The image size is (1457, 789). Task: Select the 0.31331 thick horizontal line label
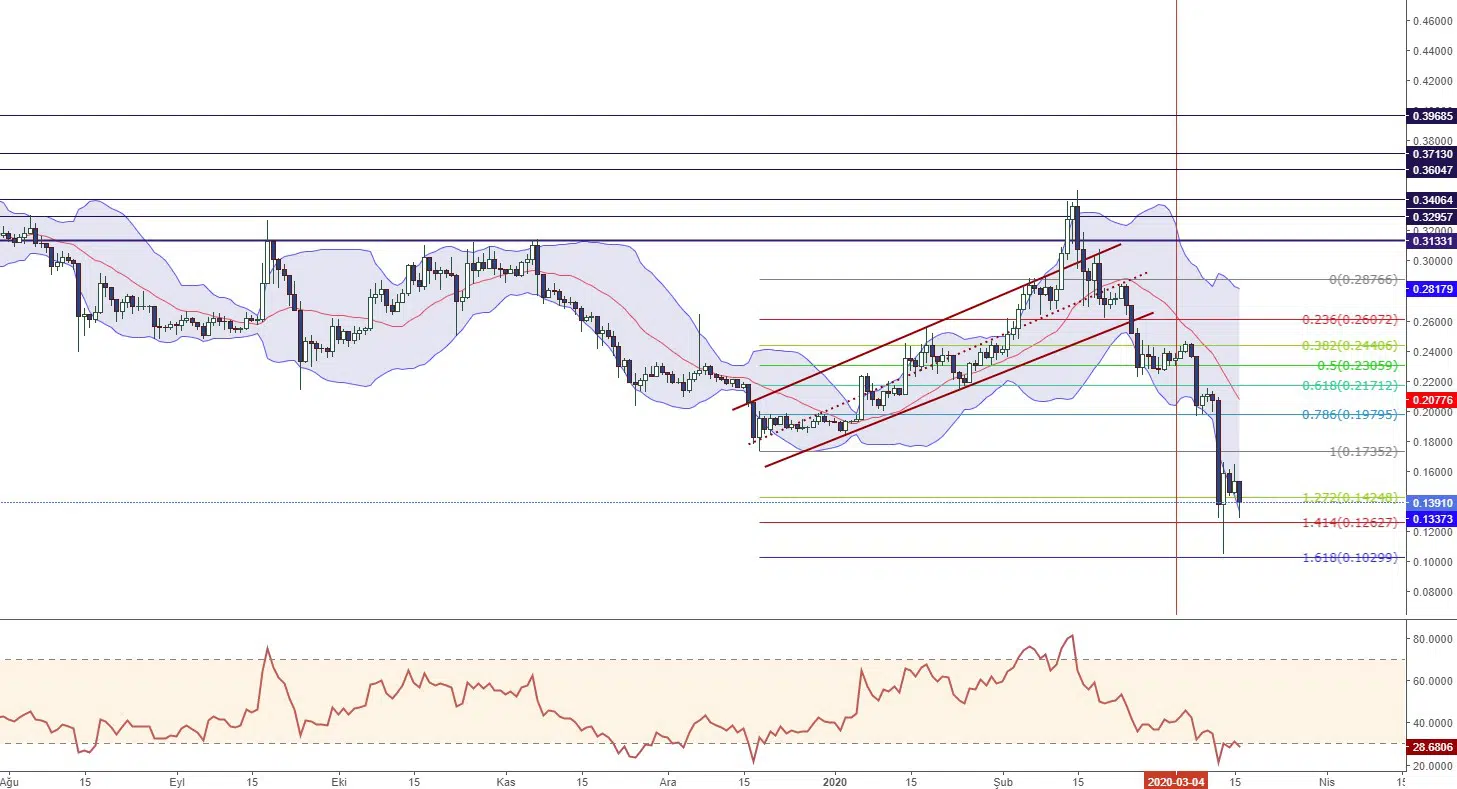1430,241
